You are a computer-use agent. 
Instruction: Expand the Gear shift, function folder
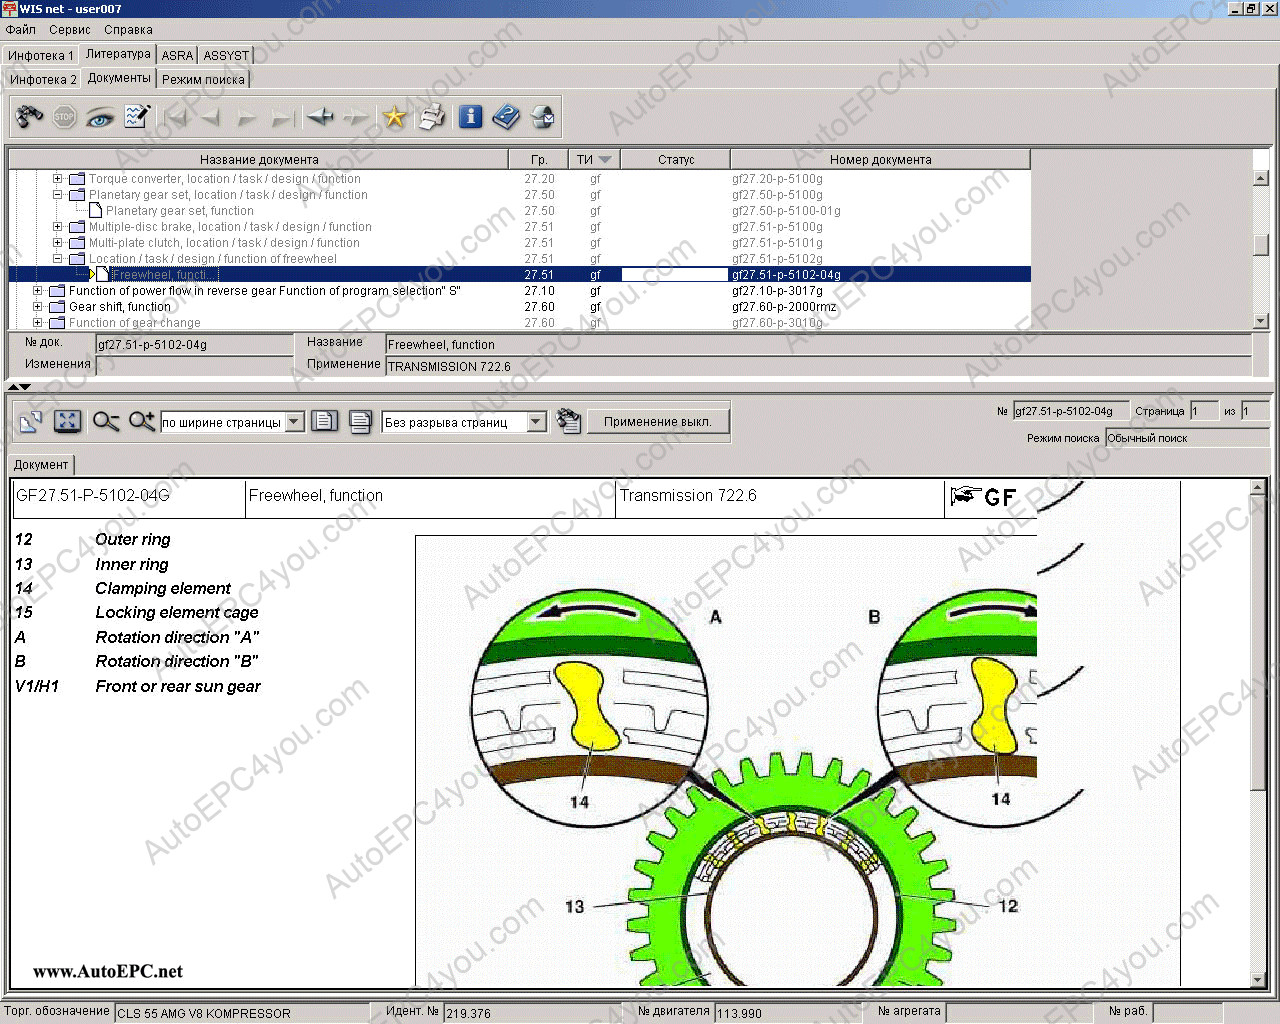[x=38, y=307]
